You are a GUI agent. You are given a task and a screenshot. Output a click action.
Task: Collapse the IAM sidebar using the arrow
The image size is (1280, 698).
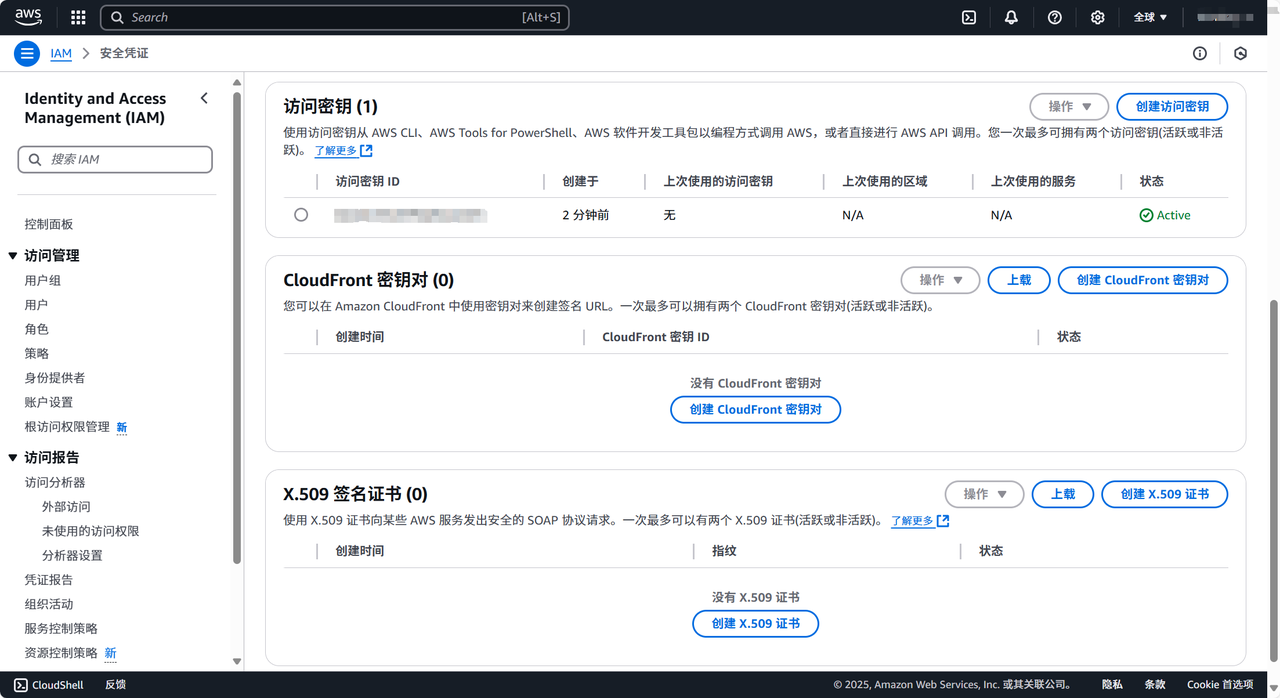(x=204, y=98)
